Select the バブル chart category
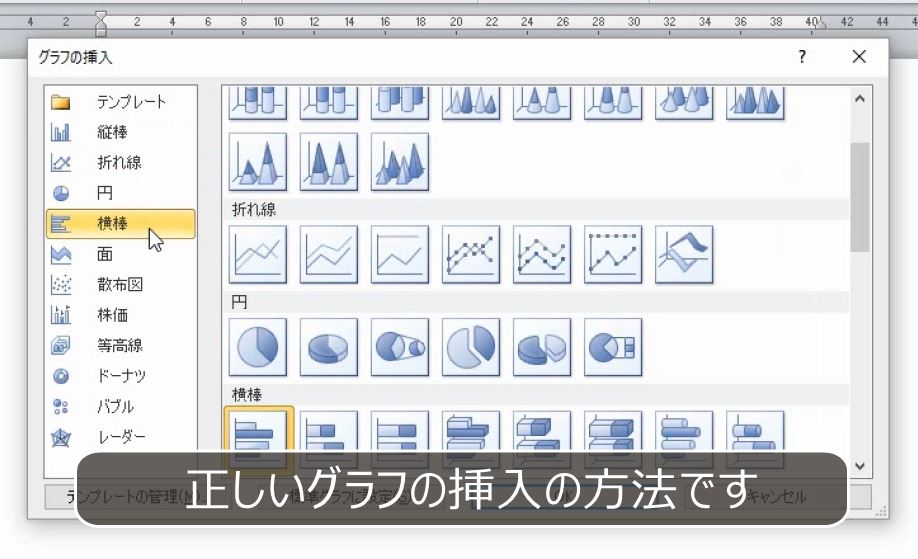This screenshot has height=559, width=918. [x=120, y=406]
